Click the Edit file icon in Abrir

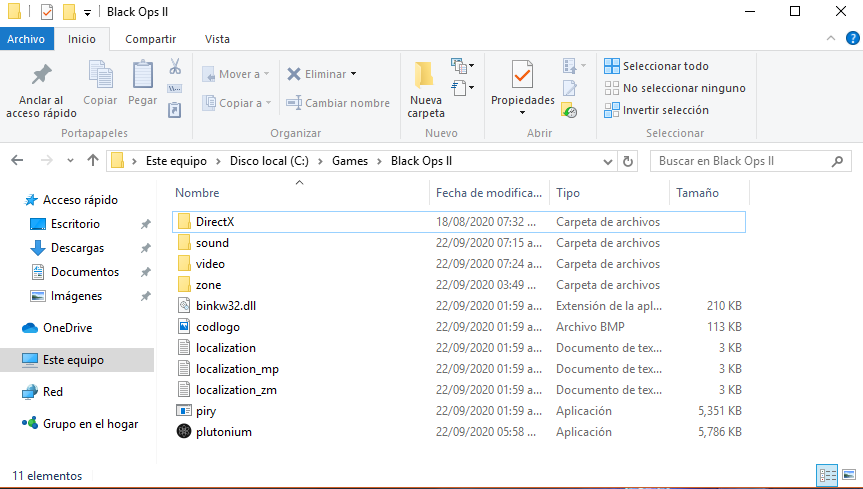pyautogui.click(x=570, y=88)
